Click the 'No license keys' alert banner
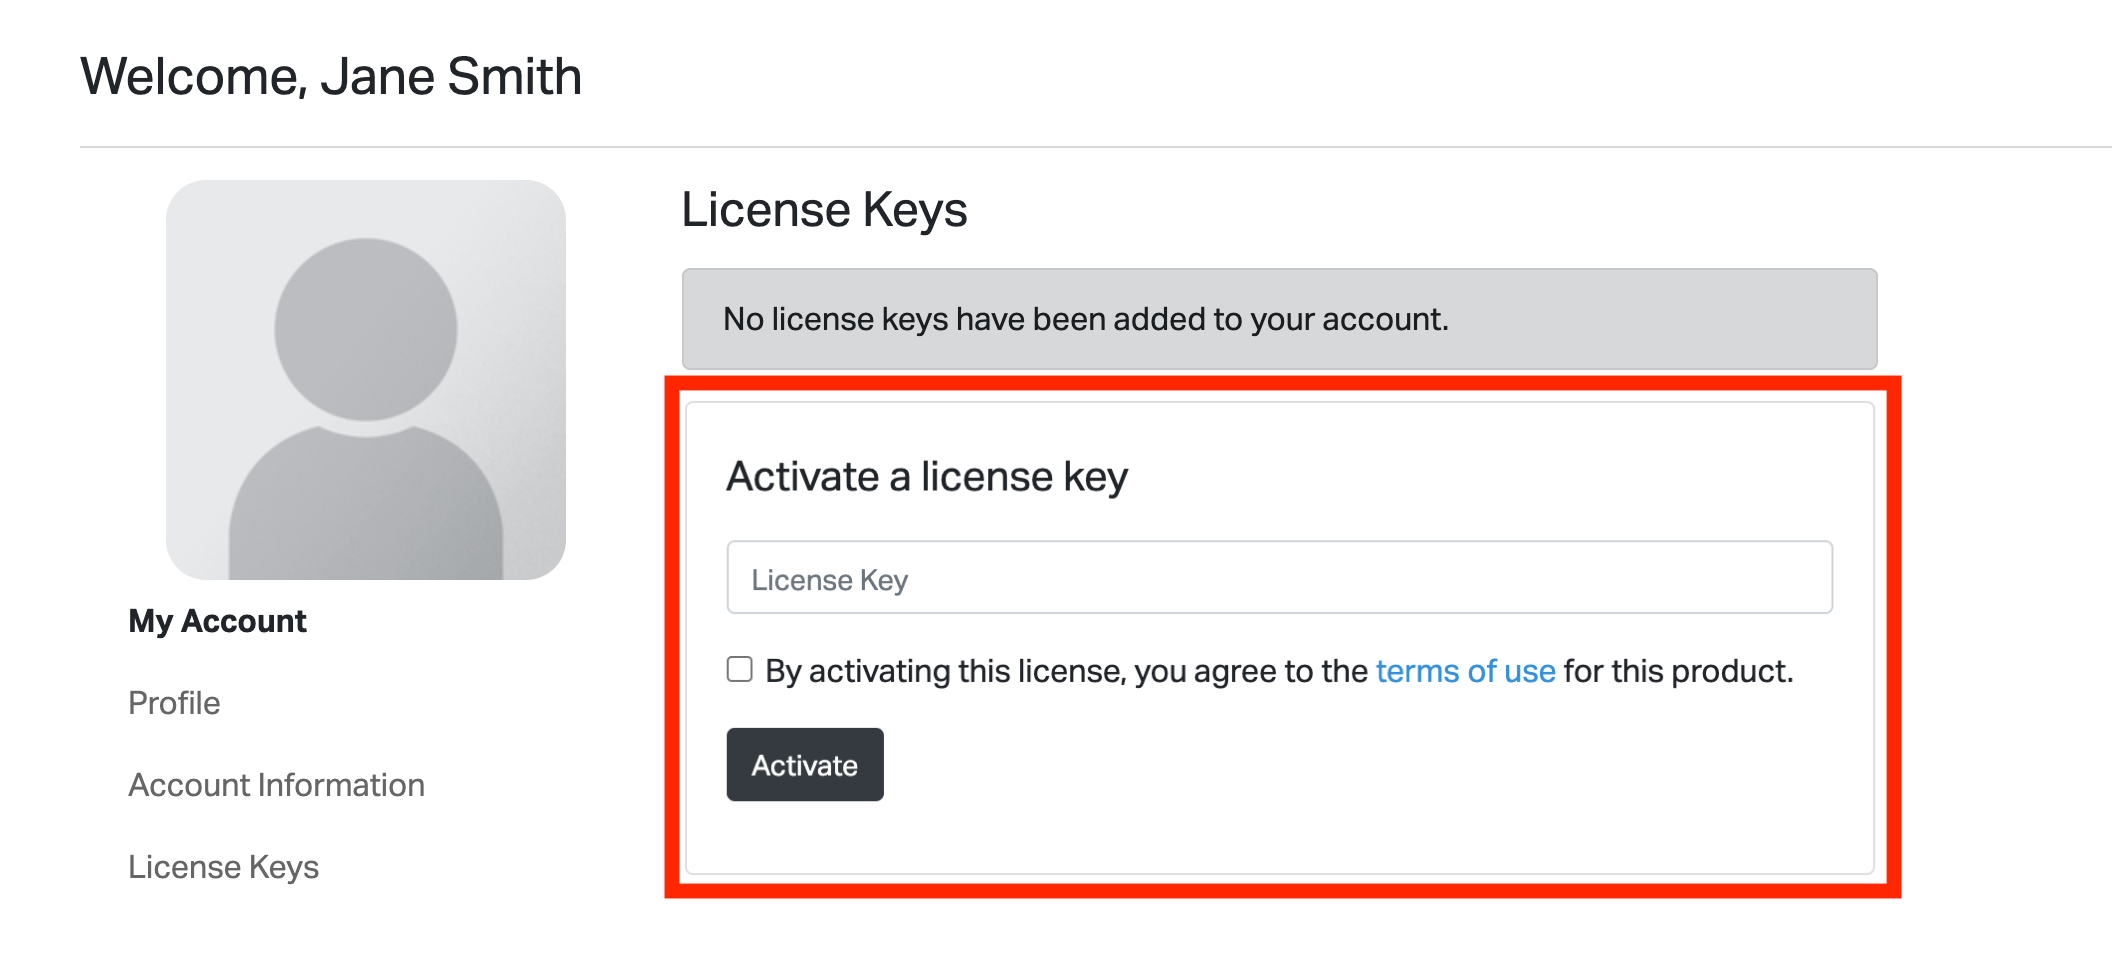Screen dimensions: 2112x960 tap(1280, 319)
